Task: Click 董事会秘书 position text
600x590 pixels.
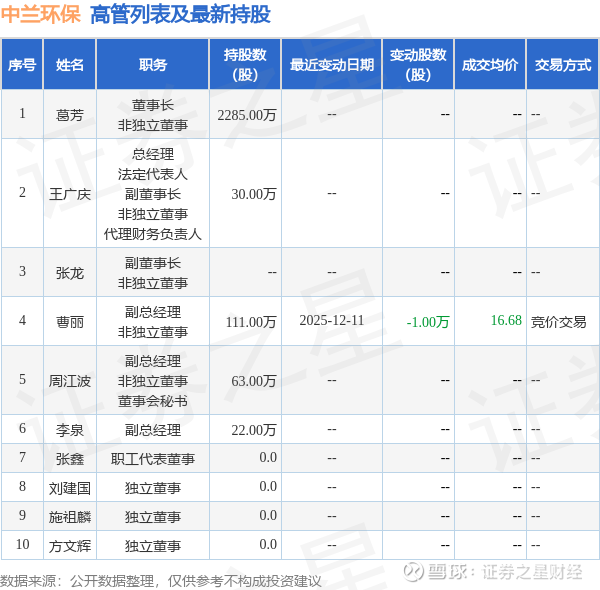Action: 153,401
